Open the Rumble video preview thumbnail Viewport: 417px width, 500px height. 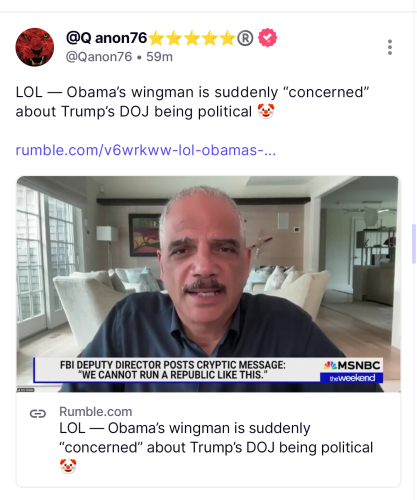click(209, 284)
